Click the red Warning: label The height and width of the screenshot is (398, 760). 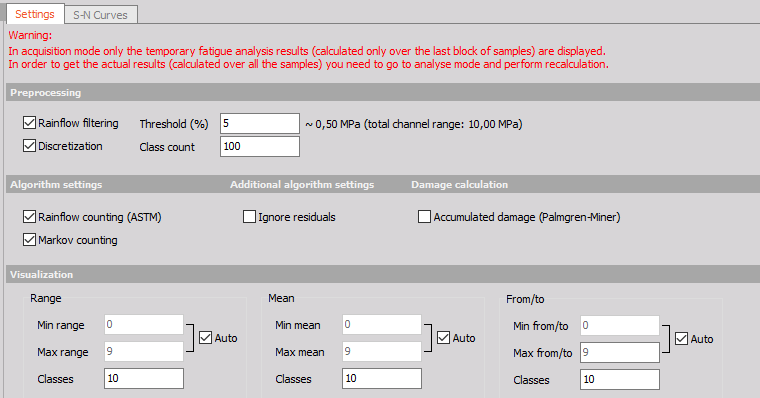pyautogui.click(x=30, y=35)
